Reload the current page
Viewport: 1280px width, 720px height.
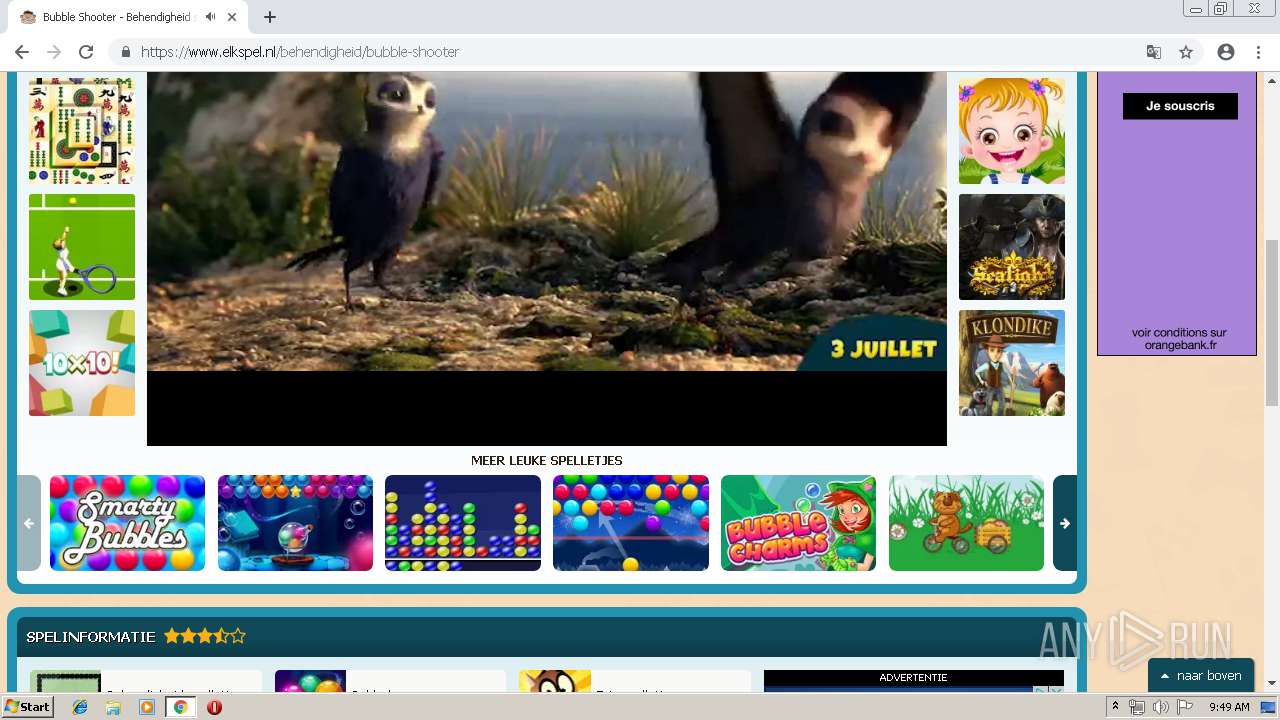click(86, 52)
